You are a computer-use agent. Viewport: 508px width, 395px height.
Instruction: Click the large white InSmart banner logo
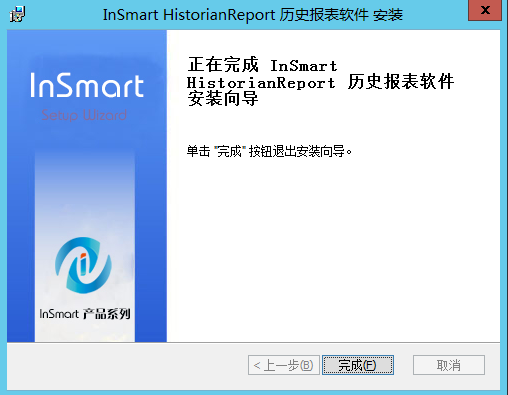coord(87,85)
